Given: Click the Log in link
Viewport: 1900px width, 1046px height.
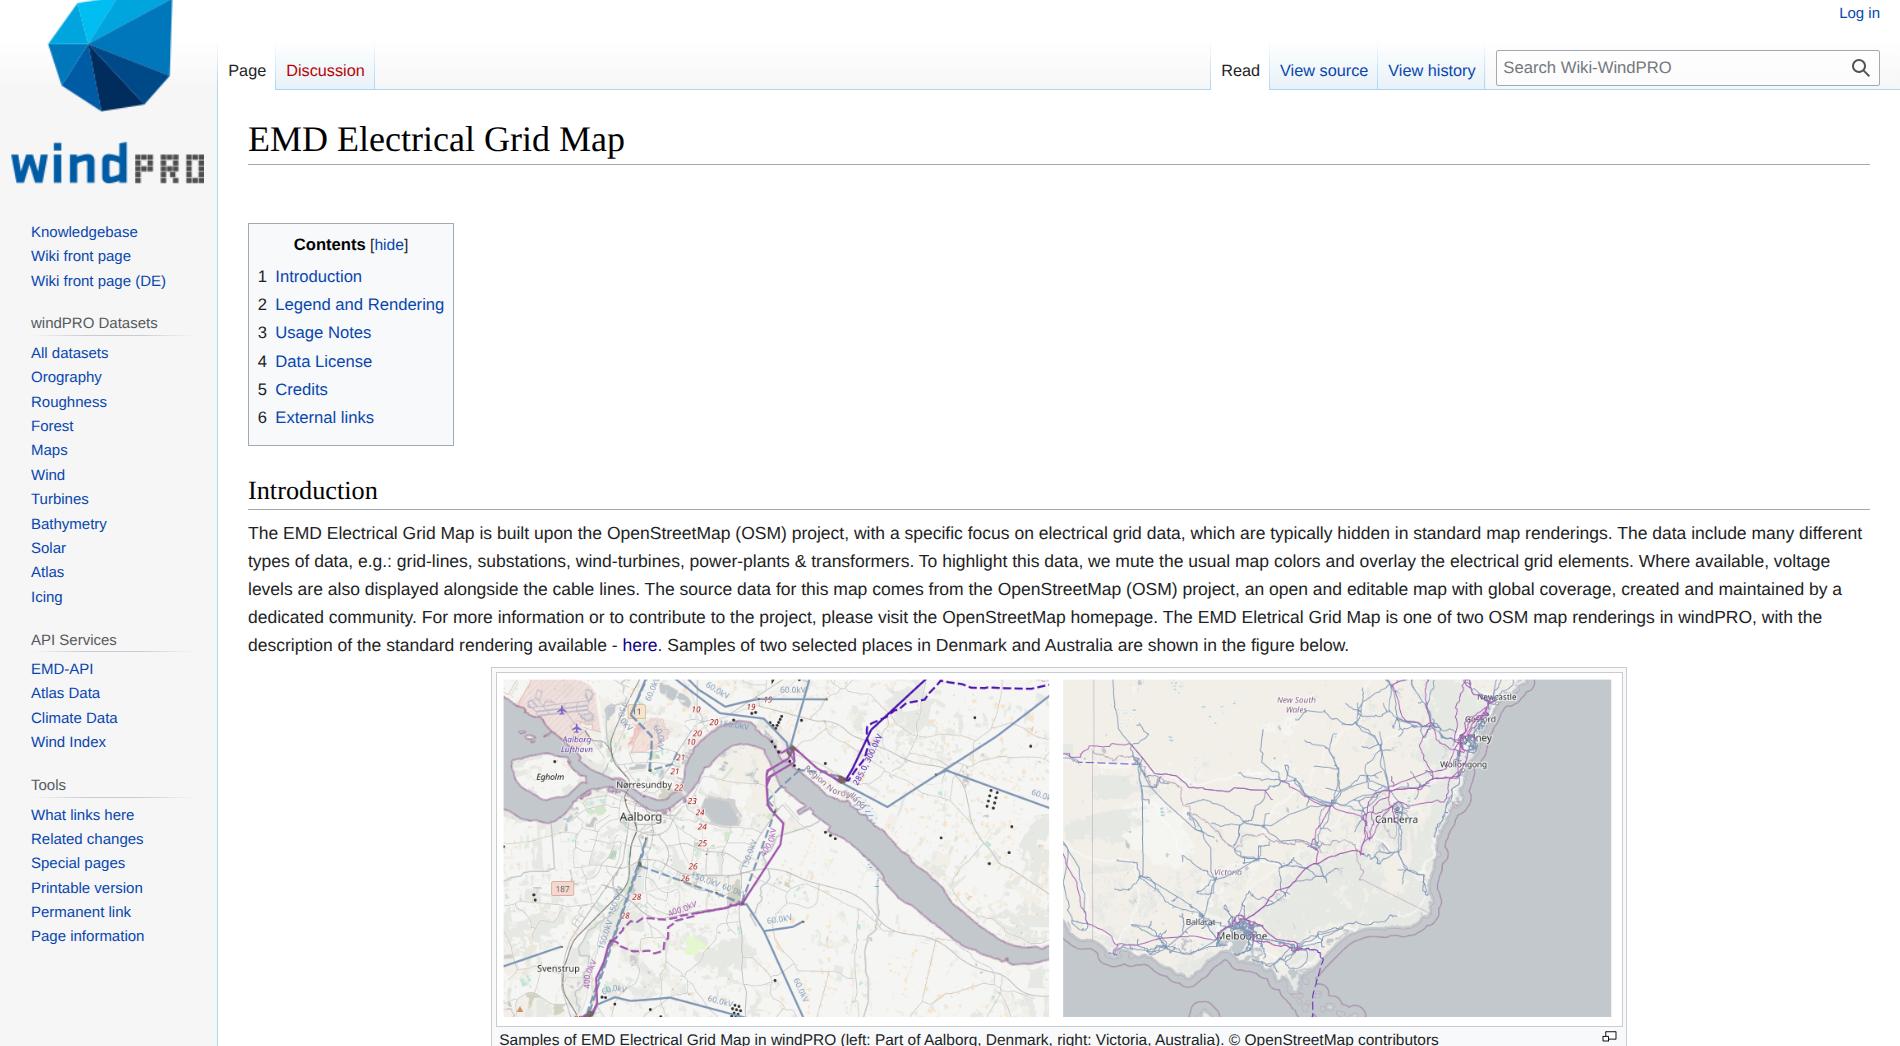Looking at the screenshot, I should [x=1859, y=13].
